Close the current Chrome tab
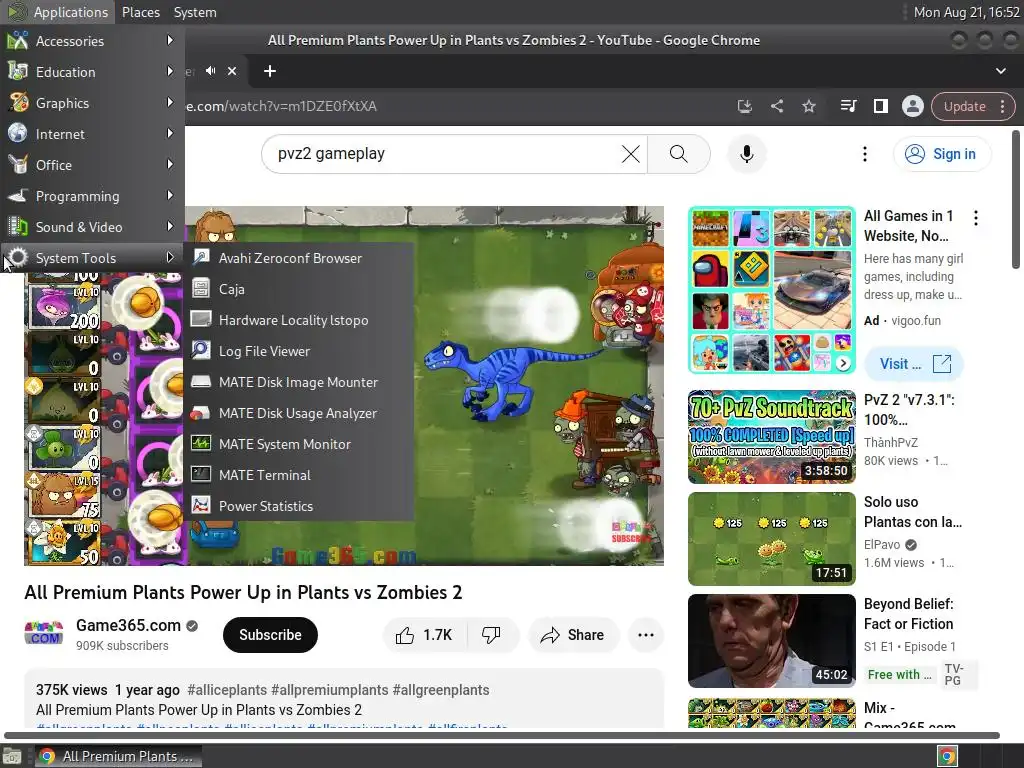Screen dimensions: 1024x768 tap(232, 71)
